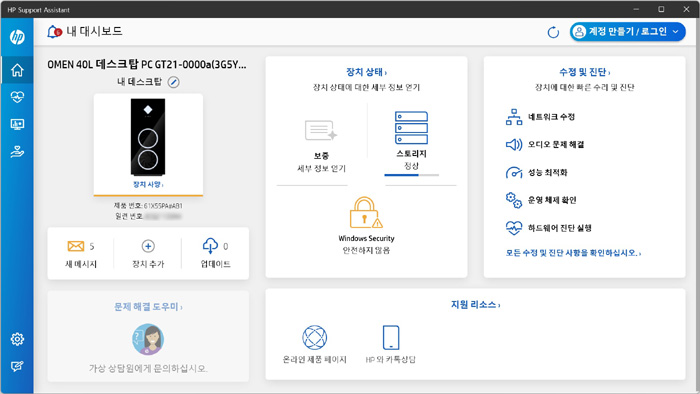
Task: Click the product number text
Action: click(148, 206)
